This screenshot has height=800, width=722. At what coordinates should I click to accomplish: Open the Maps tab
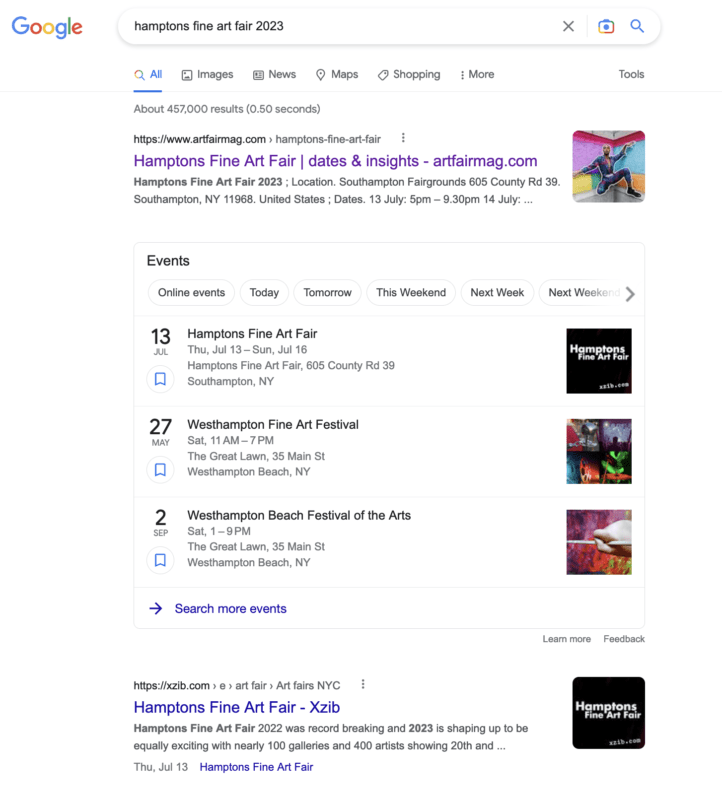(x=337, y=74)
